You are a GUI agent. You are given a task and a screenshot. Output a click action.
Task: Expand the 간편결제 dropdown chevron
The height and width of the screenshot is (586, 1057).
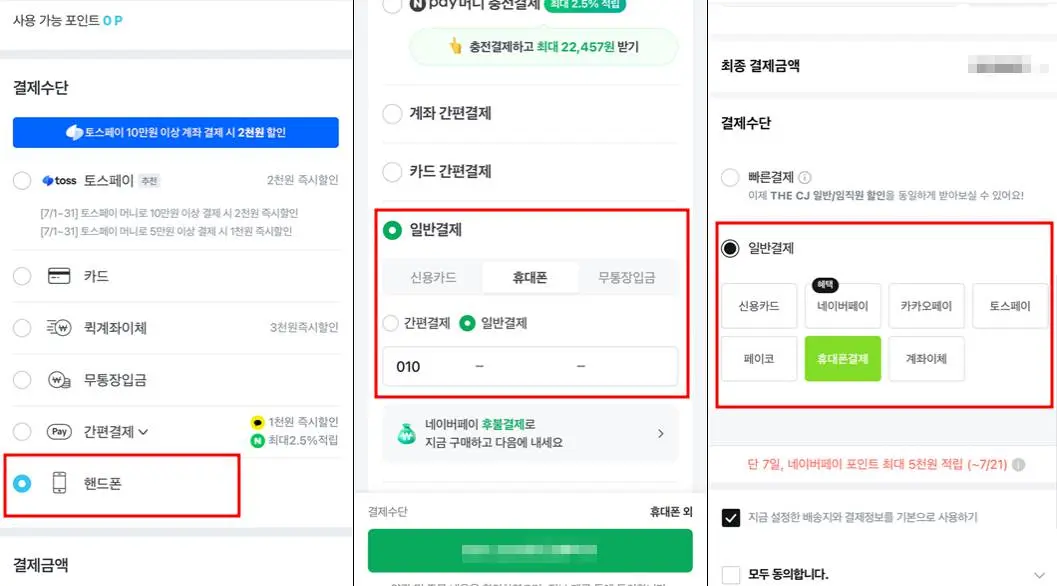pyautogui.click(x=143, y=433)
